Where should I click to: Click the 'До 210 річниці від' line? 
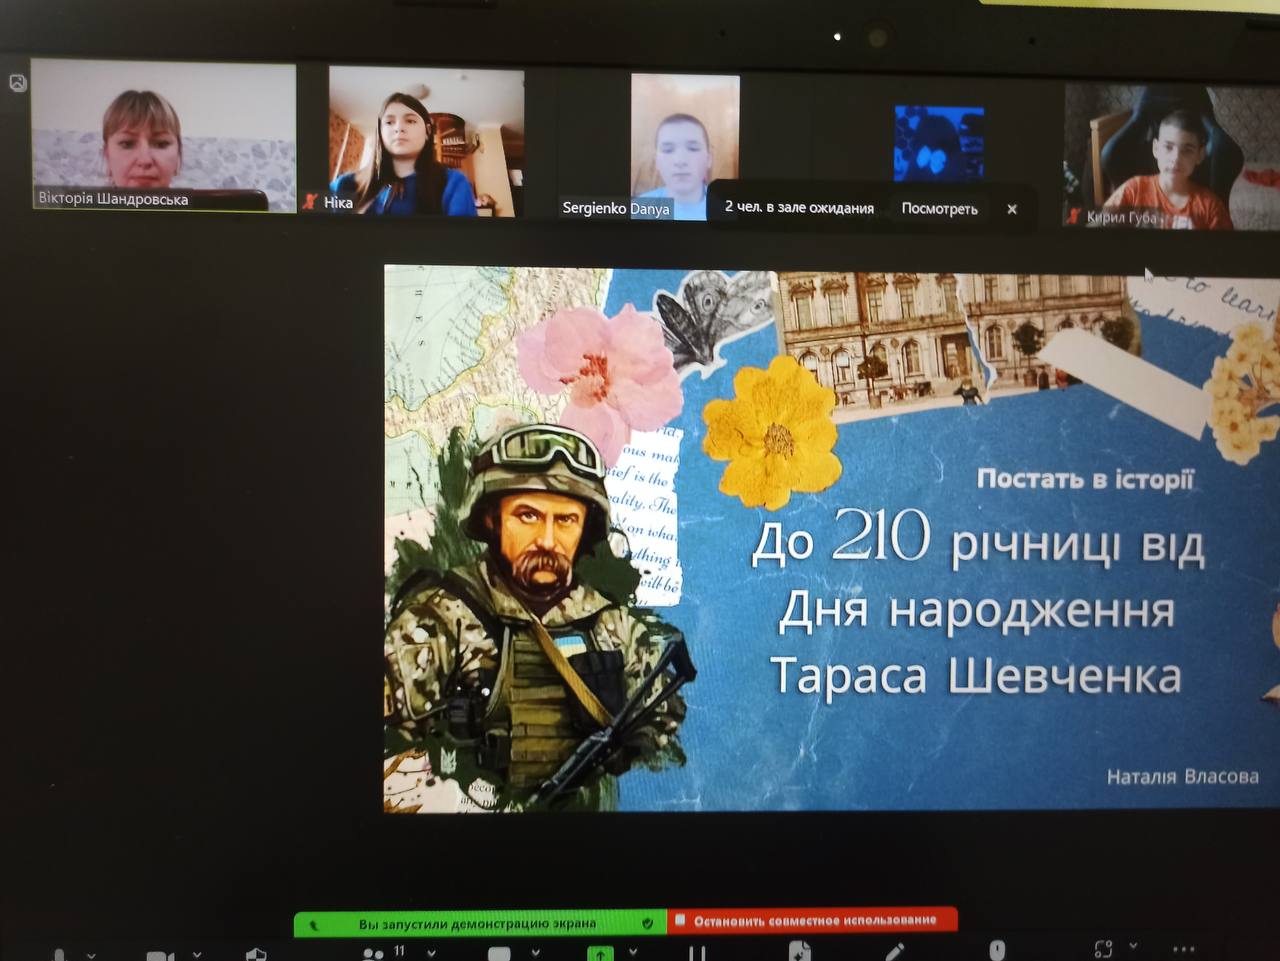[978, 541]
